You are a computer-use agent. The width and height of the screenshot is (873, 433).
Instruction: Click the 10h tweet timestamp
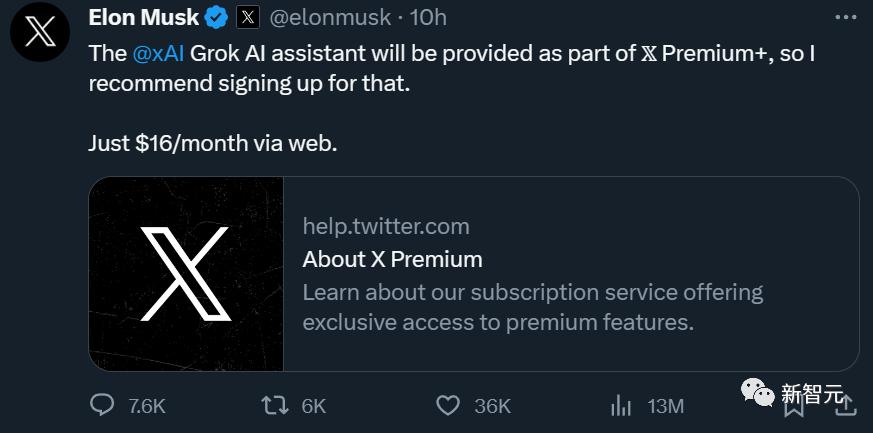(x=429, y=17)
